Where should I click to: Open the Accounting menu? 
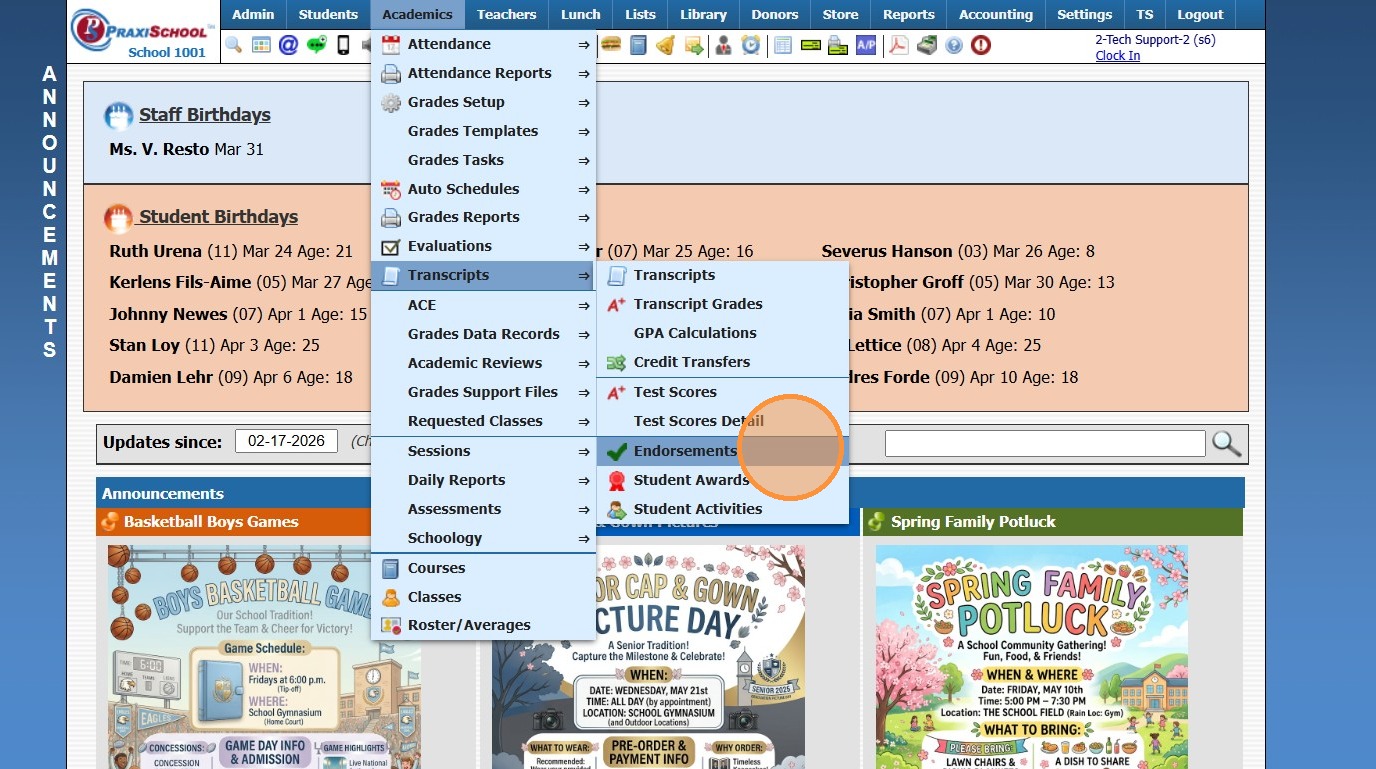click(x=996, y=15)
